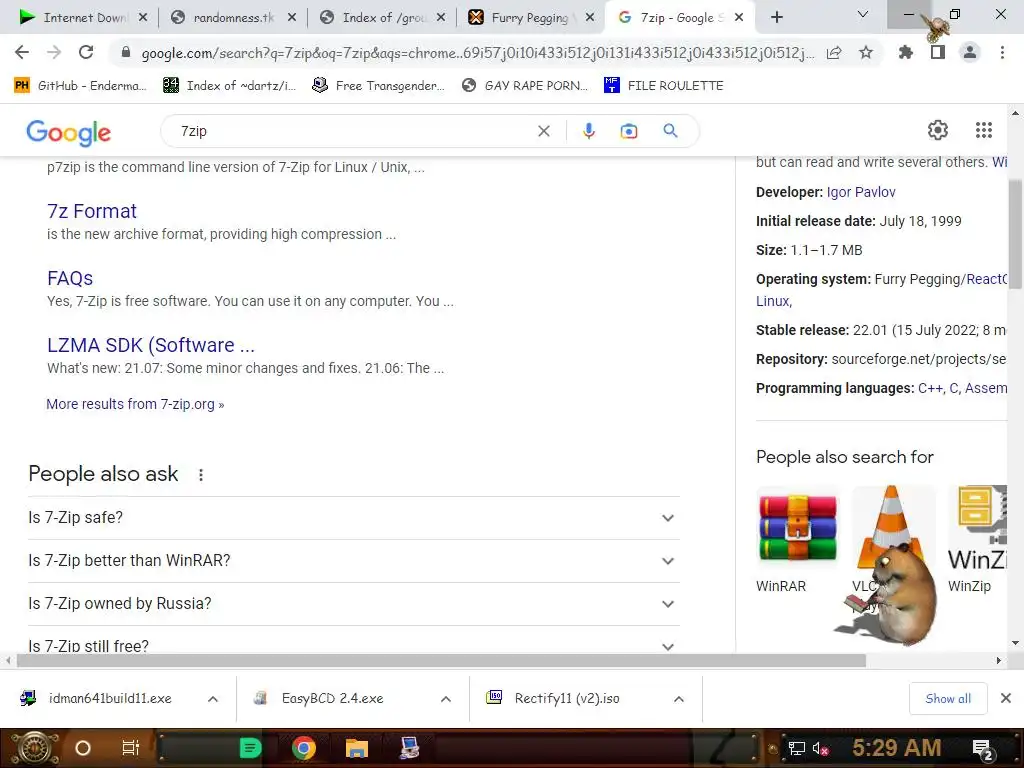
Task: Go back using the browser back arrow
Action: click(x=22, y=52)
